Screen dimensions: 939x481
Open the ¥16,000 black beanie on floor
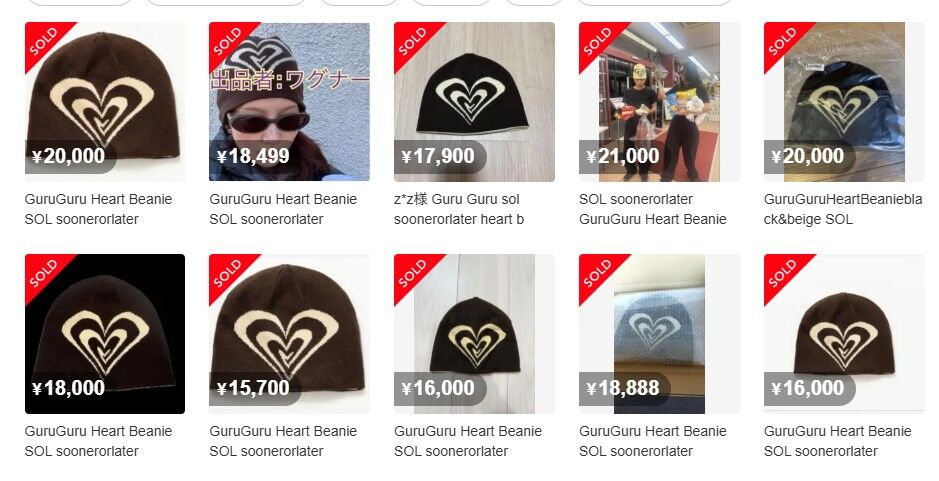pyautogui.click(x=474, y=334)
